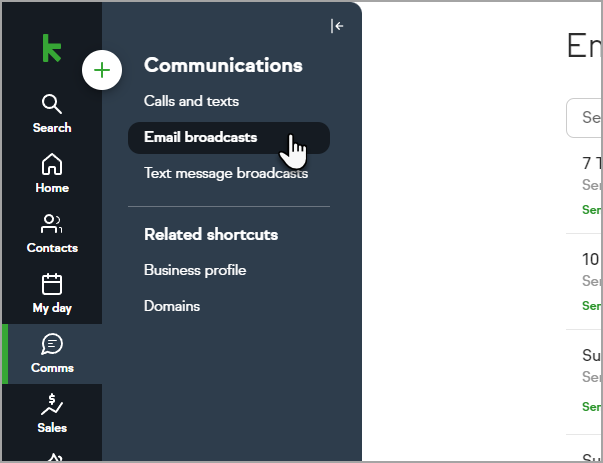The width and height of the screenshot is (603, 463).
Task: Go to Home in the sidebar
Action: [51, 173]
